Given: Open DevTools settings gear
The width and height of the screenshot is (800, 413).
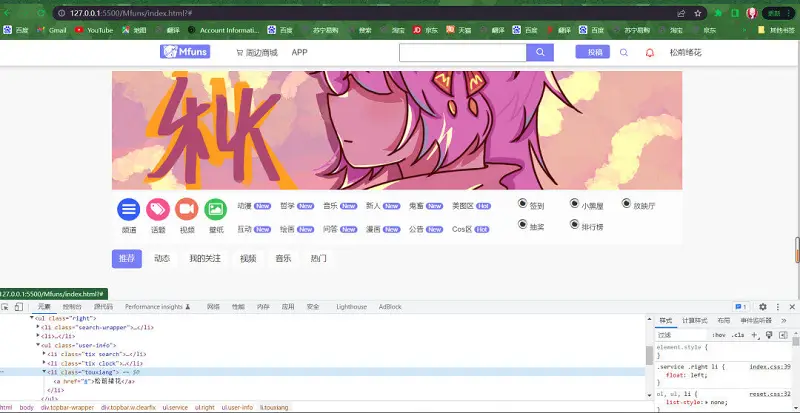Looking at the screenshot, I should (x=763, y=307).
